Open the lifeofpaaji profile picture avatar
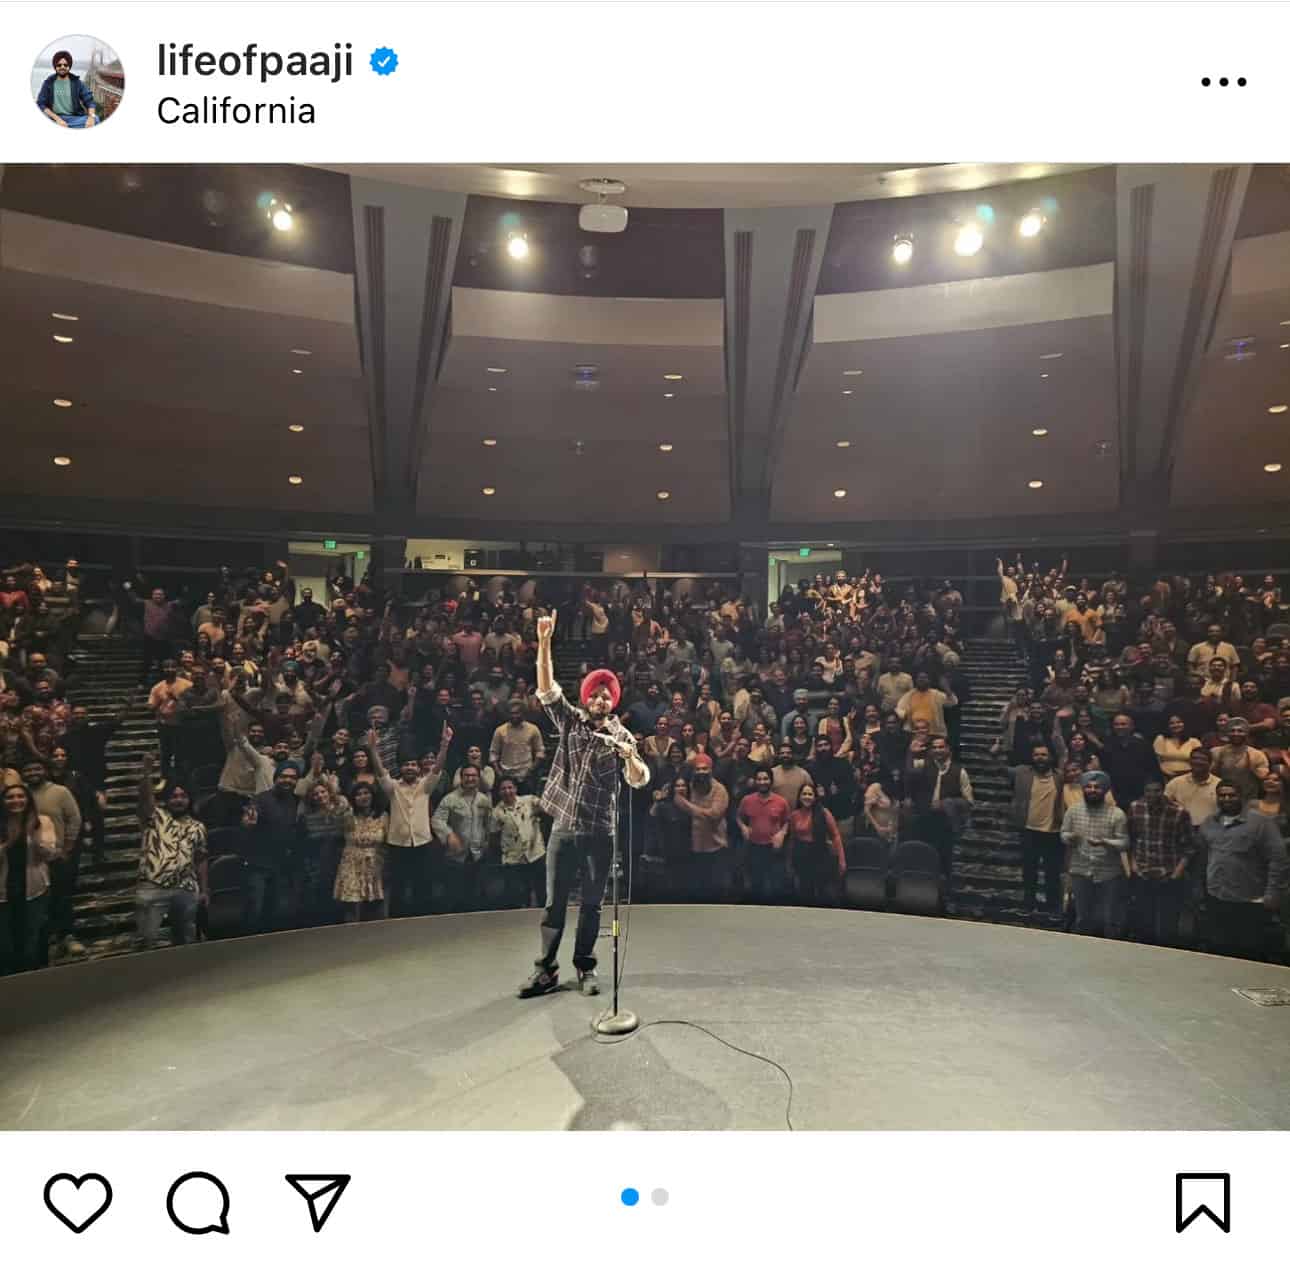The height and width of the screenshot is (1267, 1290). (x=80, y=81)
